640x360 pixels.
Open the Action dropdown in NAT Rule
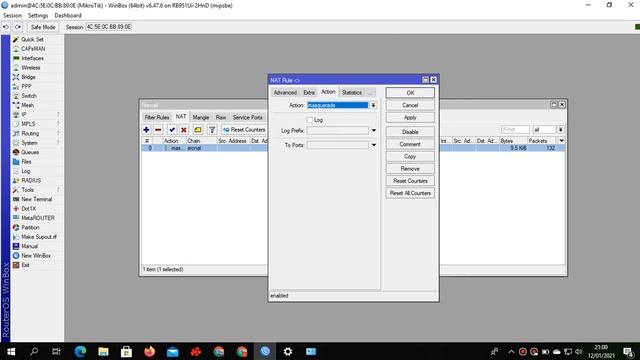[373, 105]
